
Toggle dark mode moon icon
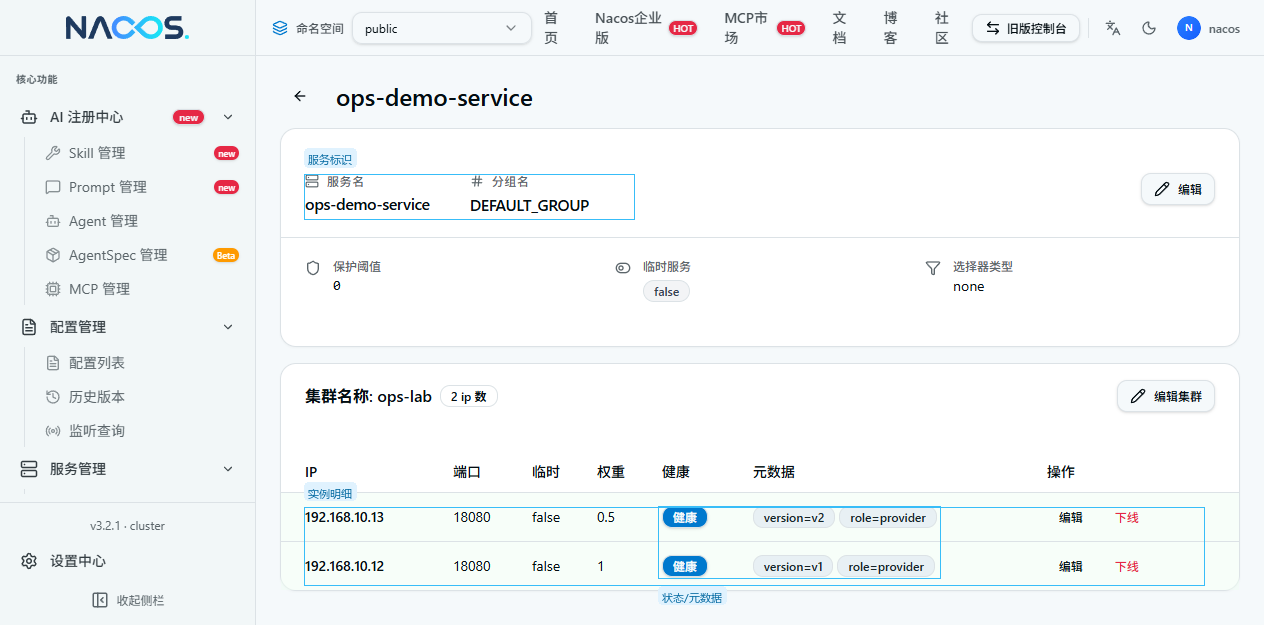point(1149,28)
